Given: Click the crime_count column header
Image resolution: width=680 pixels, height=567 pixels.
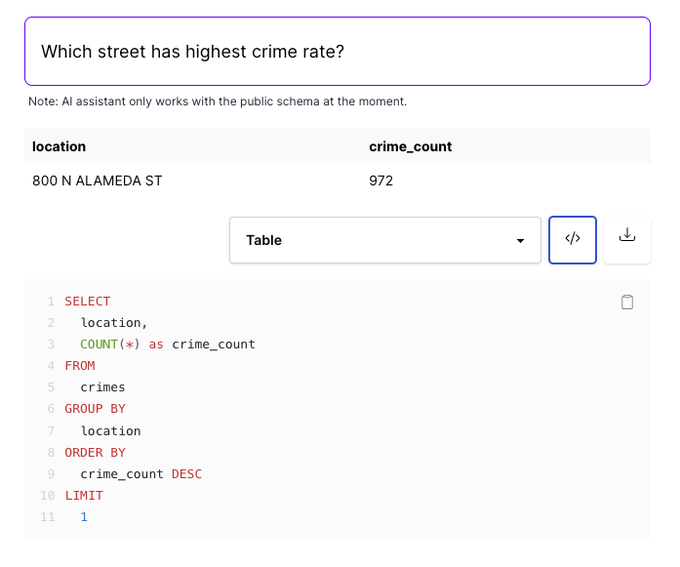Looking at the screenshot, I should (x=410, y=146).
